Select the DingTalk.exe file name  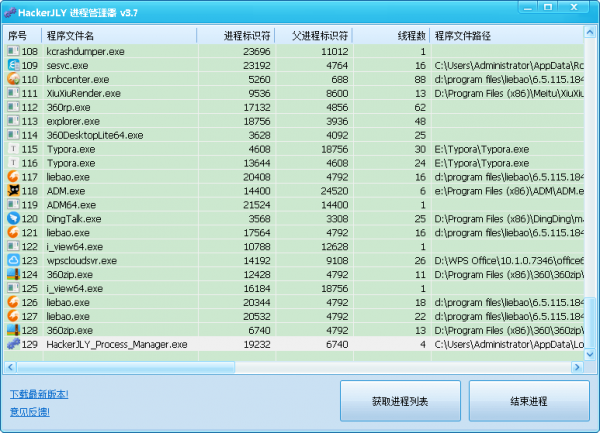(x=74, y=219)
